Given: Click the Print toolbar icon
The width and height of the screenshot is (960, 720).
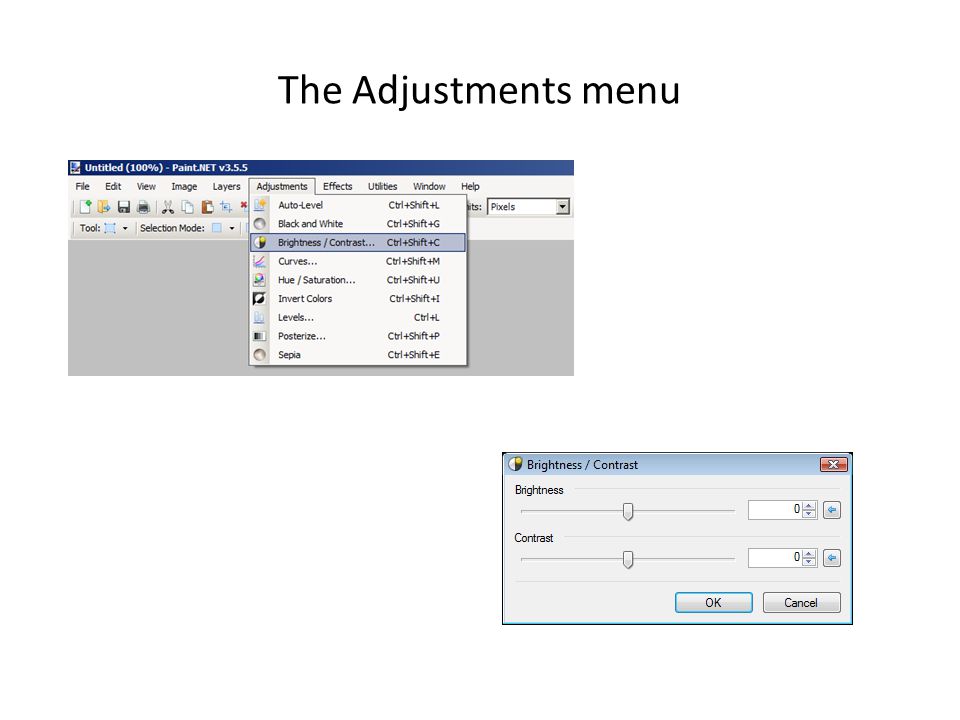Looking at the screenshot, I should click(143, 207).
